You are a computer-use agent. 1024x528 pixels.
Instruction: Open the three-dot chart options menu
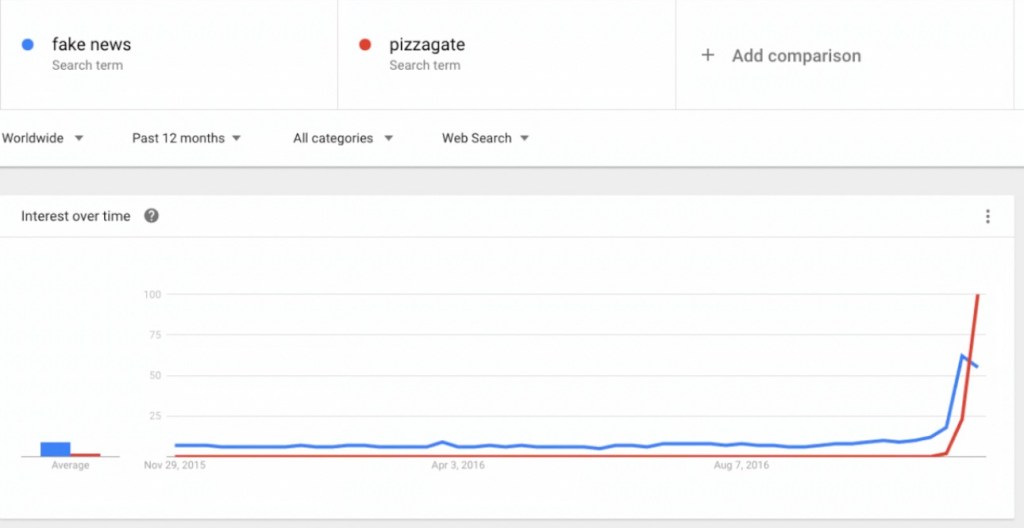[x=987, y=216]
